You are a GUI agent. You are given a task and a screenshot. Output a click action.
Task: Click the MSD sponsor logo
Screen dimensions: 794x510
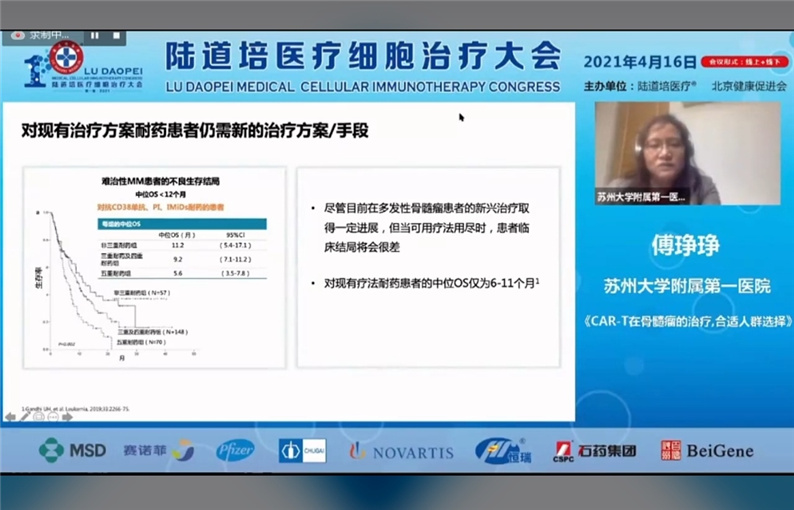coord(72,450)
